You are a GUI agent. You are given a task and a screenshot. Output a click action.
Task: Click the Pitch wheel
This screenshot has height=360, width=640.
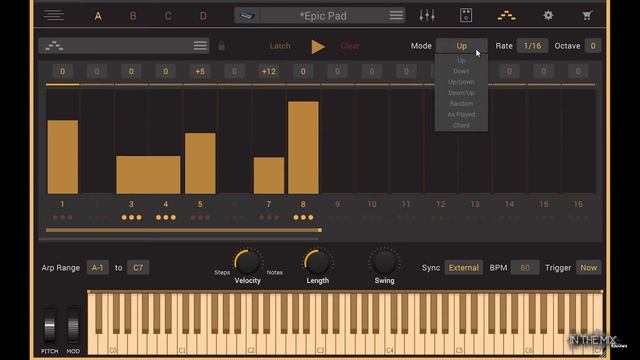pos(49,325)
